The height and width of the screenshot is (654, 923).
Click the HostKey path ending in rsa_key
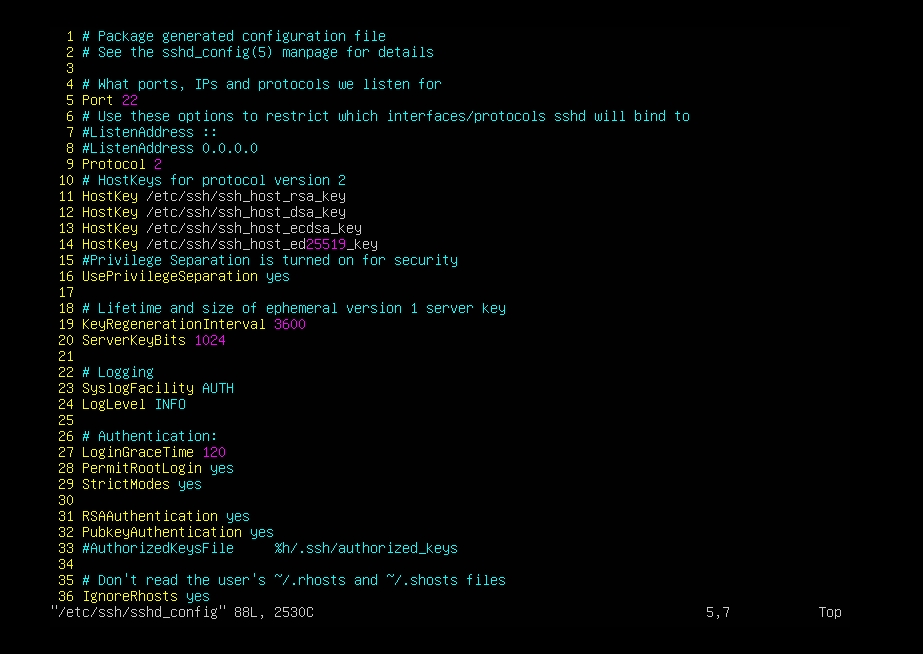tap(245, 196)
